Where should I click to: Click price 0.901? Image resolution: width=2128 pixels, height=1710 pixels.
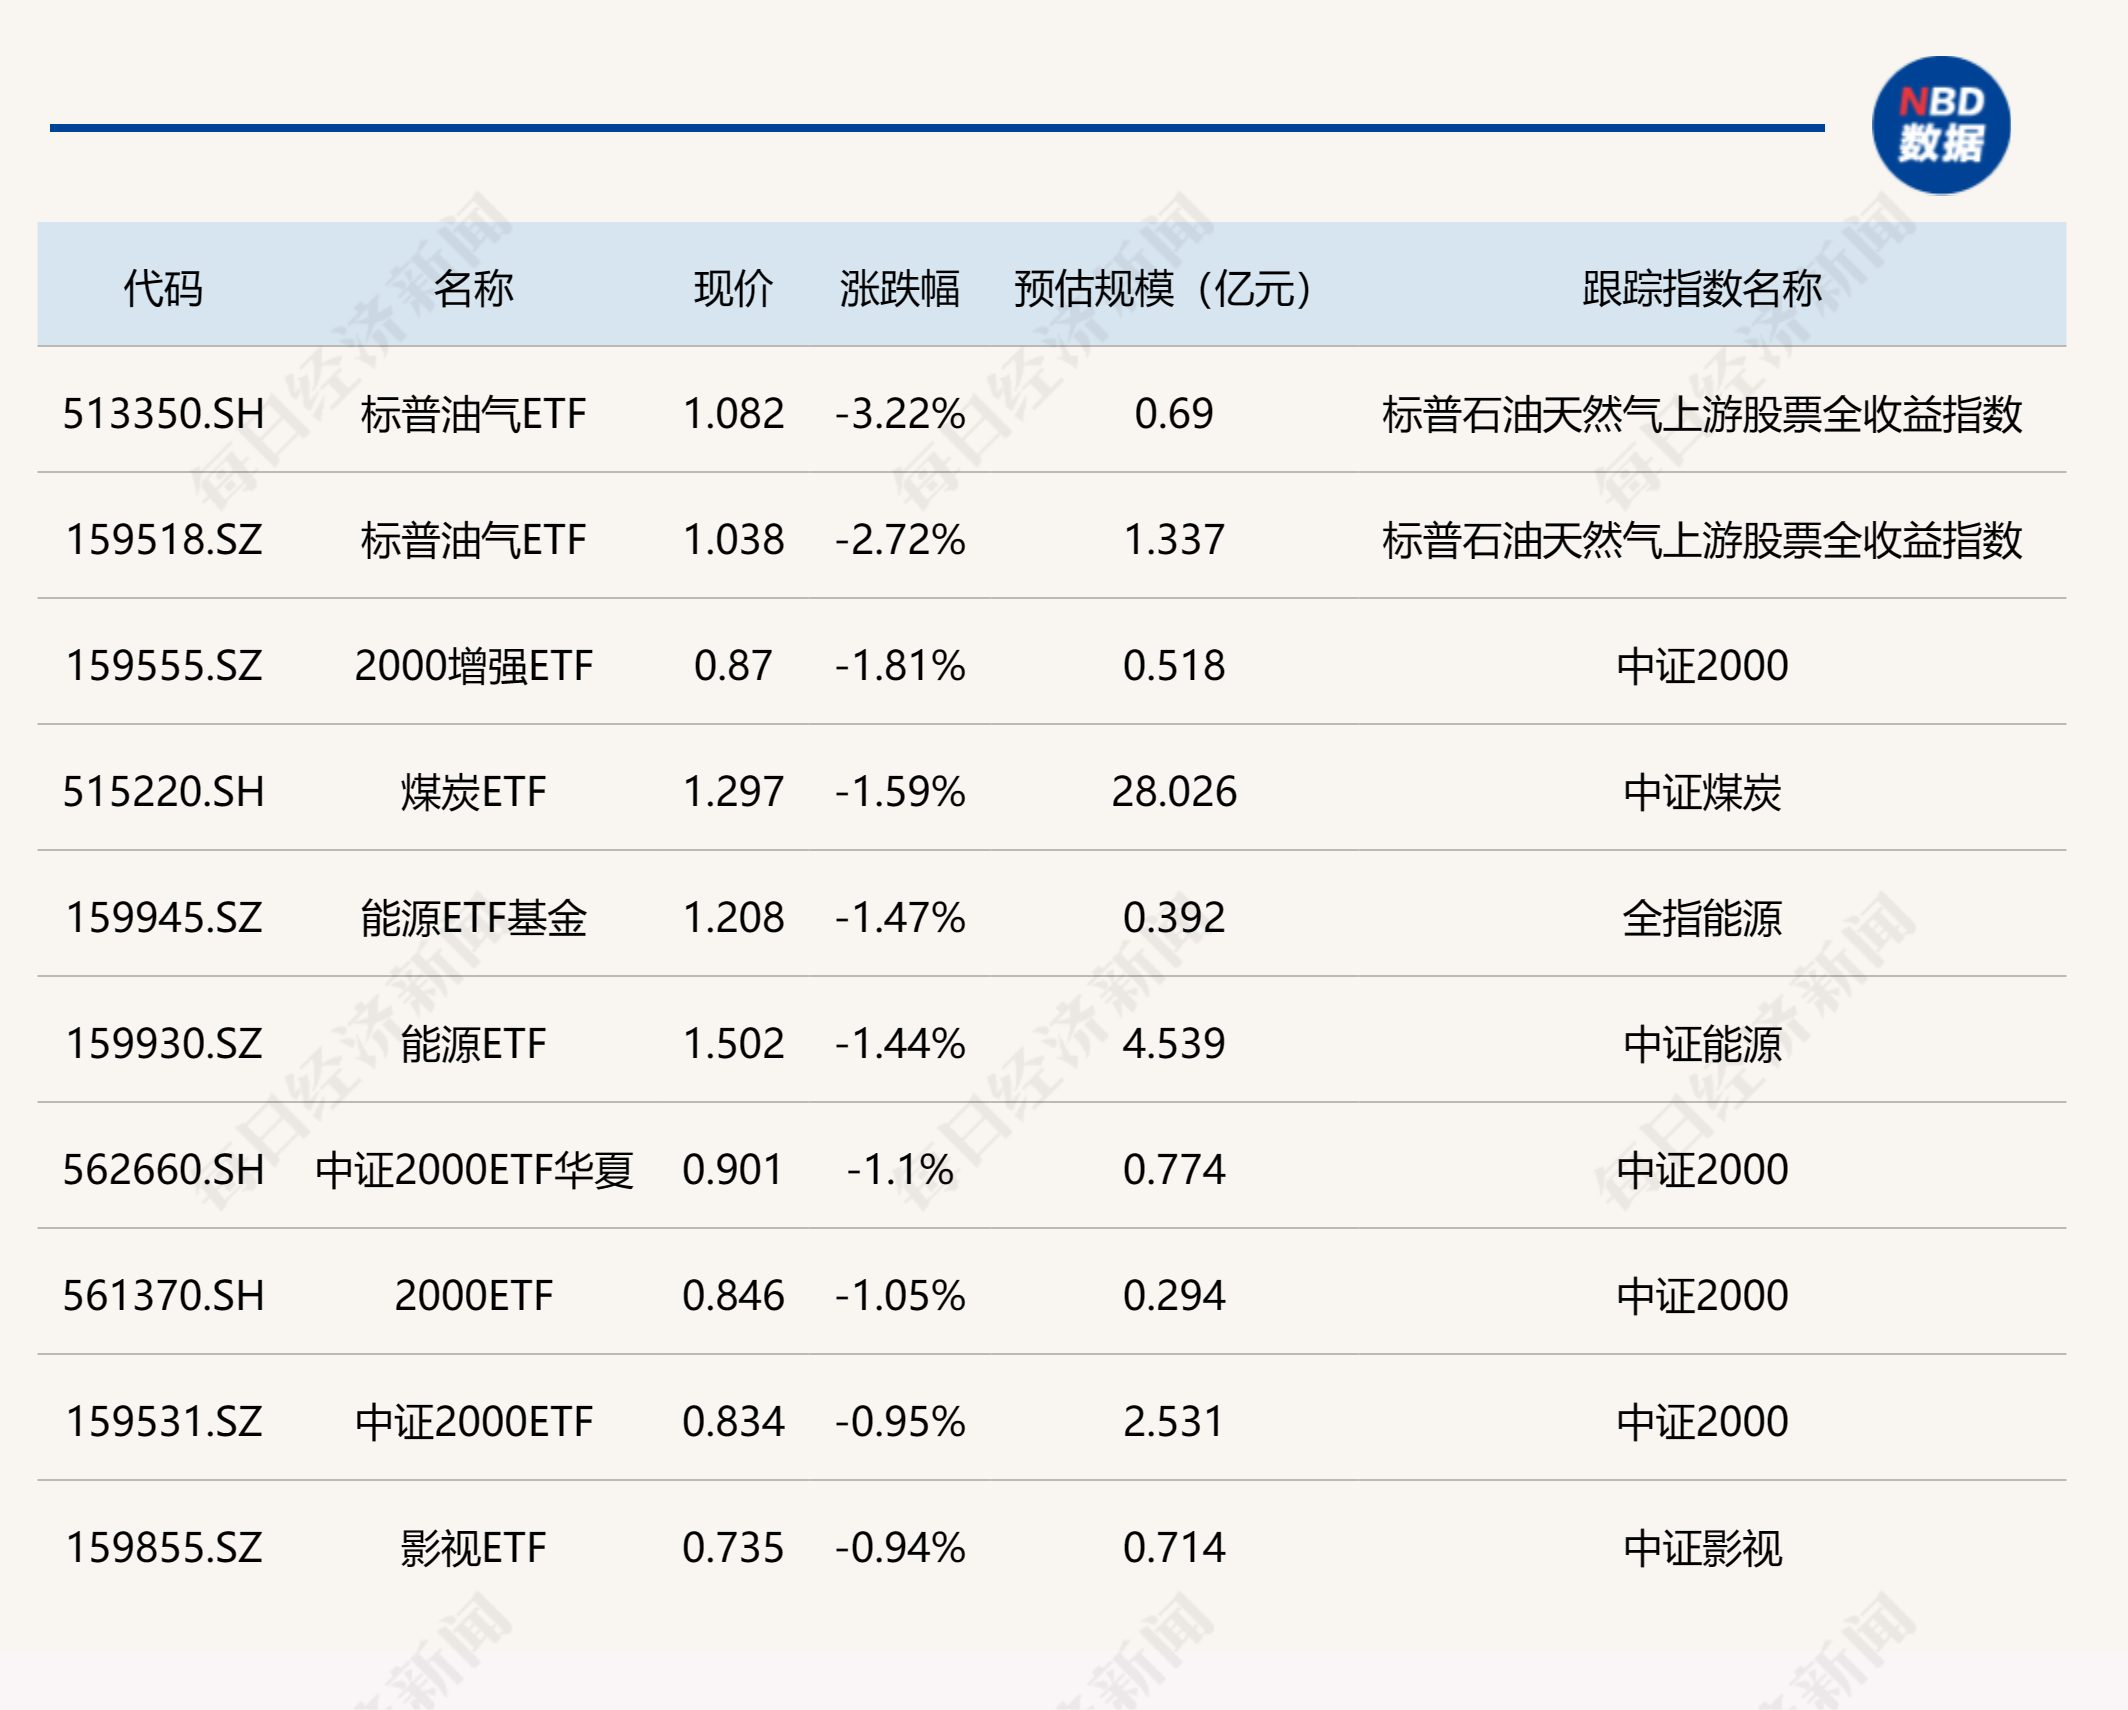click(733, 1170)
